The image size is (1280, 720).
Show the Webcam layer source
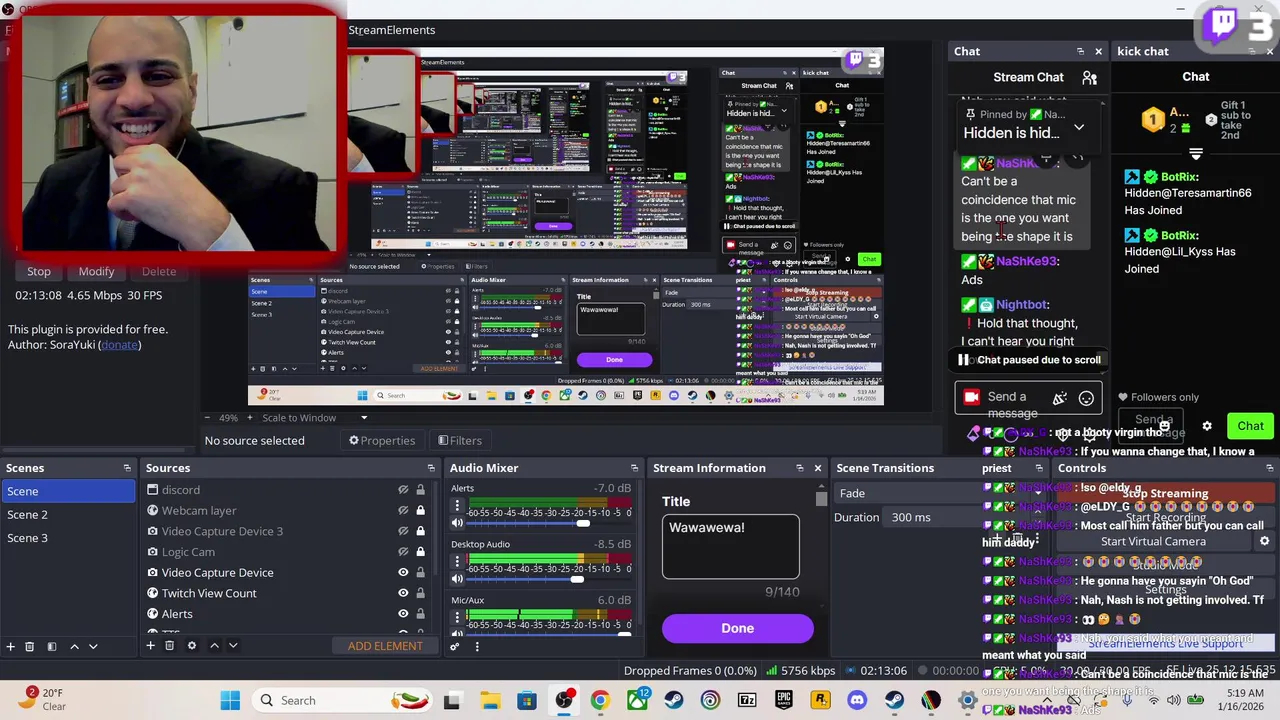coord(403,510)
